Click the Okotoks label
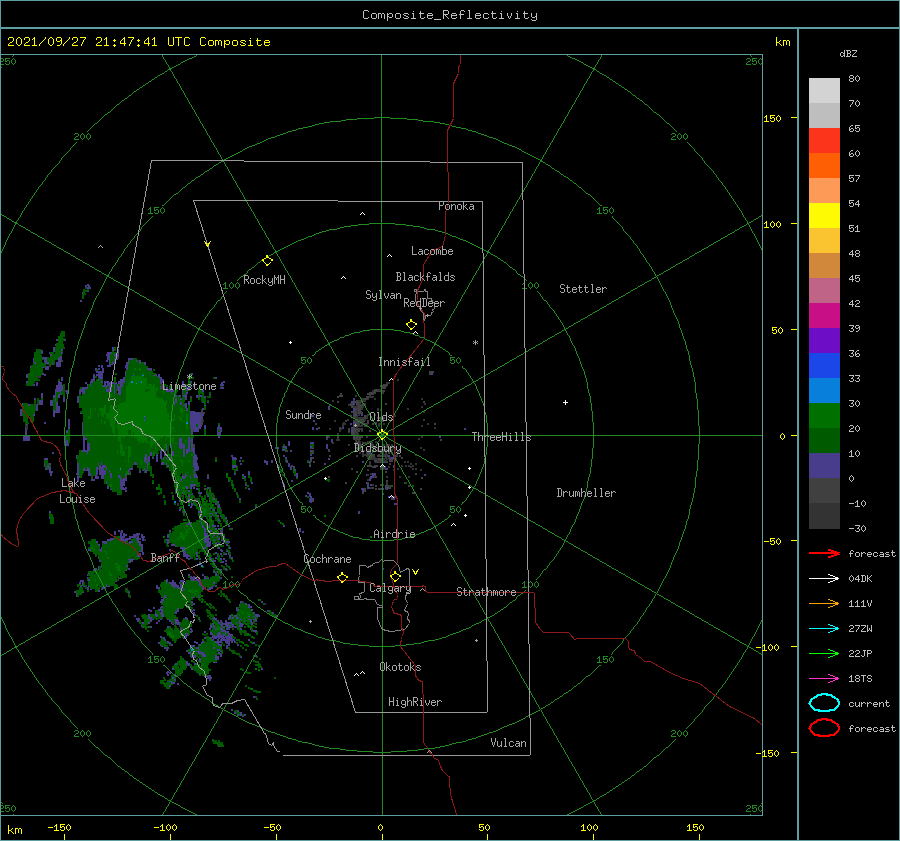The width and height of the screenshot is (900, 841). [x=400, y=667]
